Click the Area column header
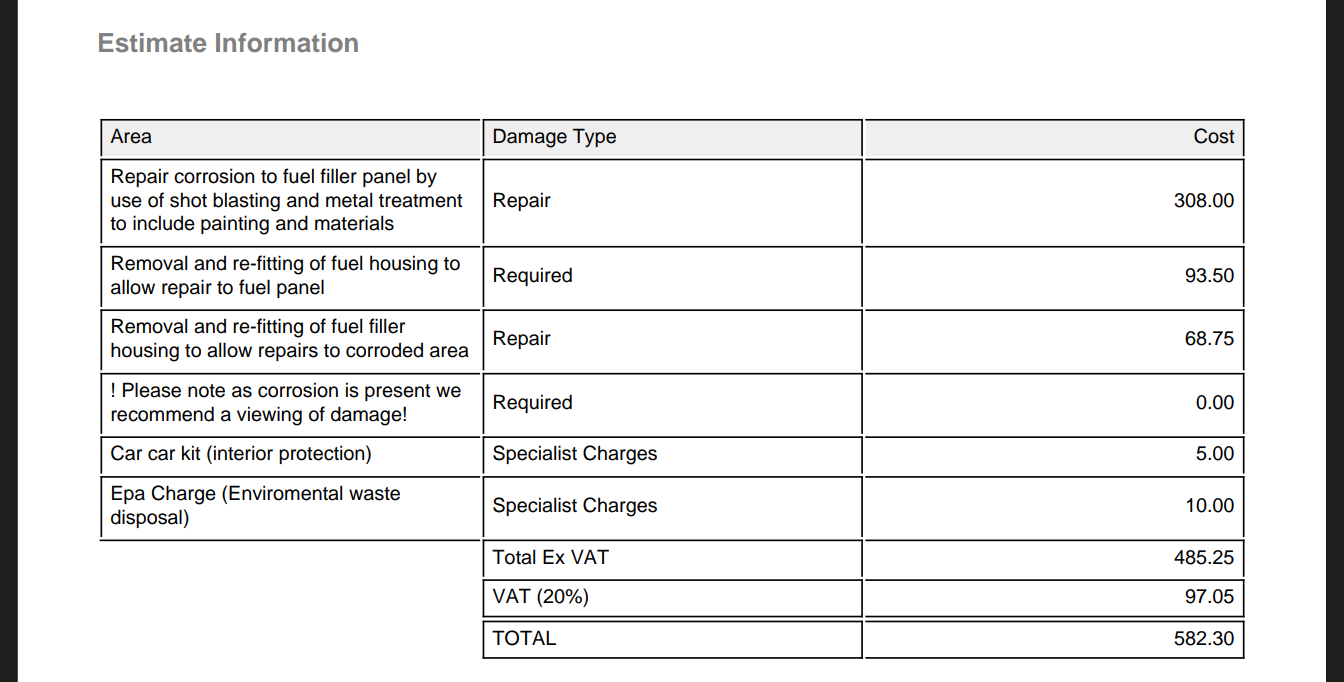This screenshot has width=1344, height=682. point(131,137)
